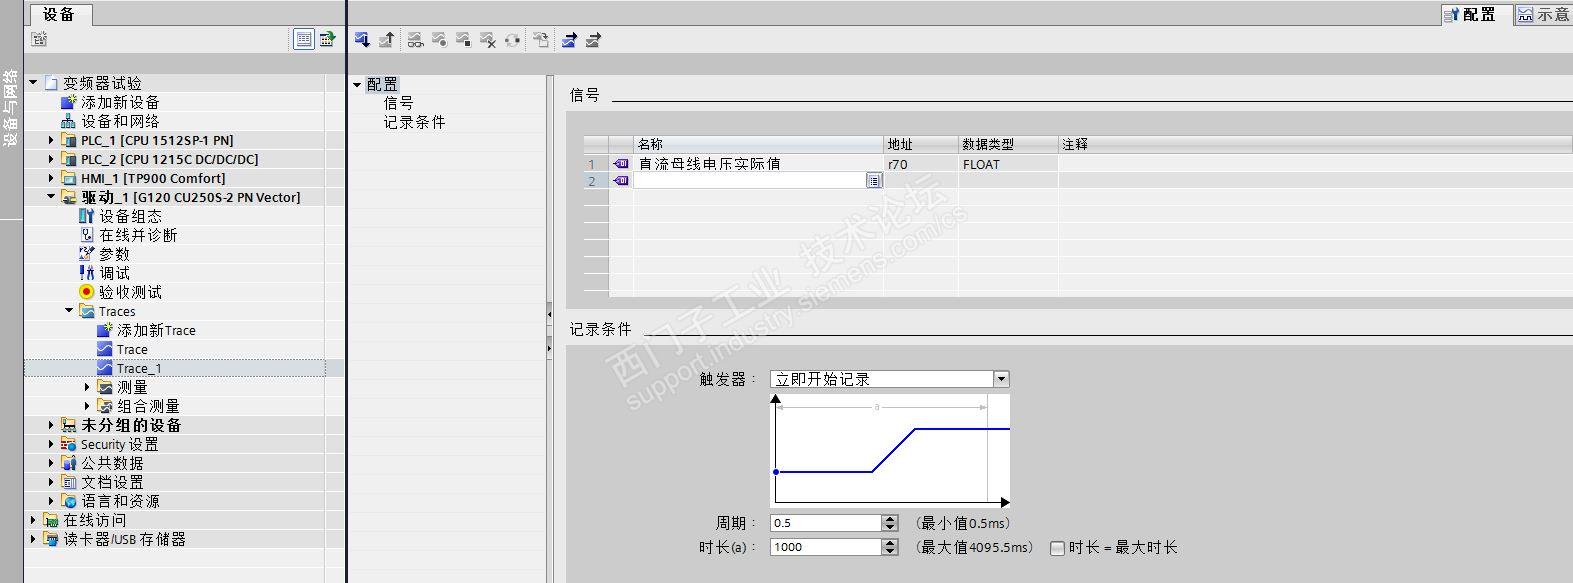This screenshot has height=583, width=1573.
Task: Click add trace to measurements icon
Action: [x=541, y=40]
